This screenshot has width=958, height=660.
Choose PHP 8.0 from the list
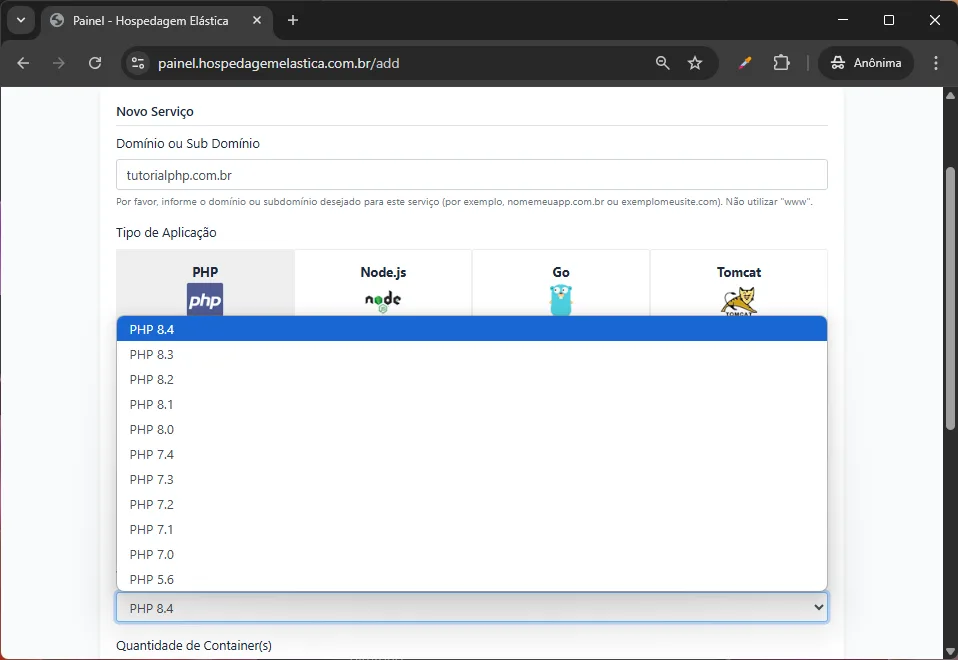pyautogui.click(x=472, y=430)
